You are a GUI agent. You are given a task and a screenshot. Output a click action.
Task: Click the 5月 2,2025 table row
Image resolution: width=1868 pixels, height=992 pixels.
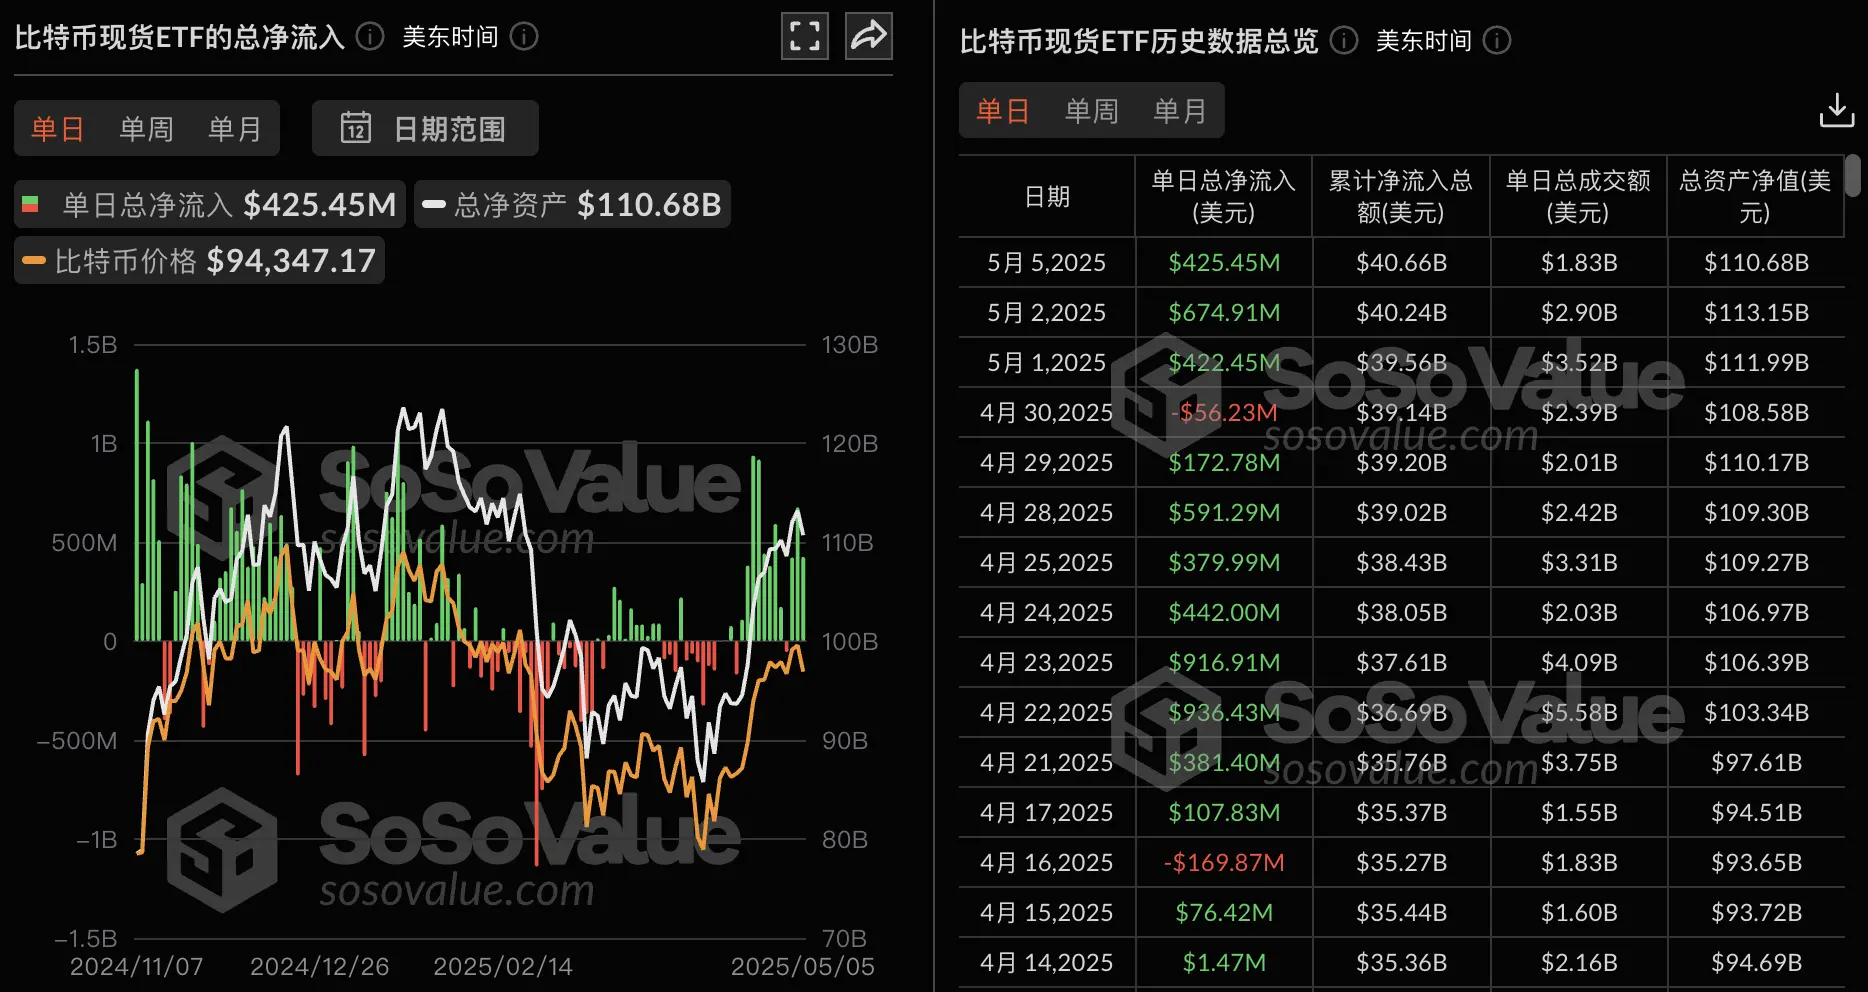tap(1045, 312)
